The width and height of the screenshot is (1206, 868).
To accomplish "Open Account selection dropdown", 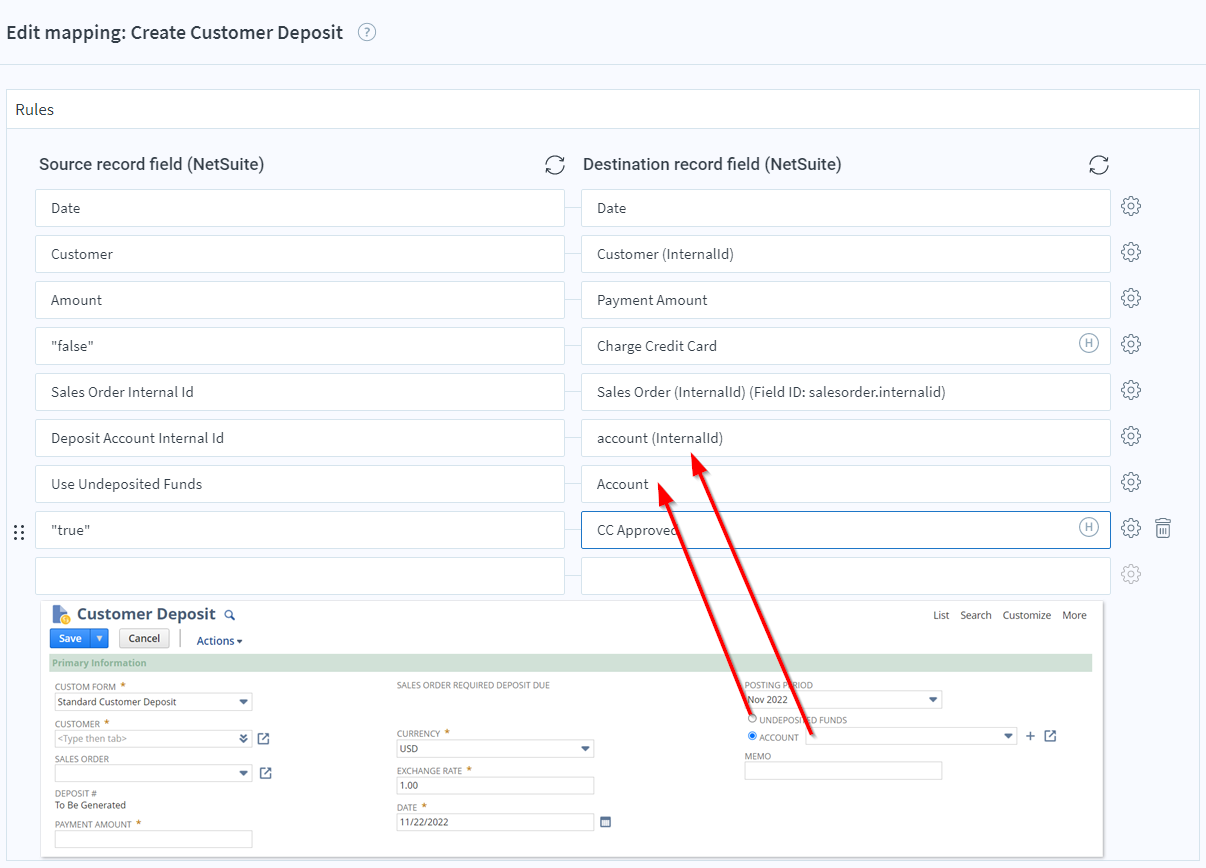I will click(1008, 736).
